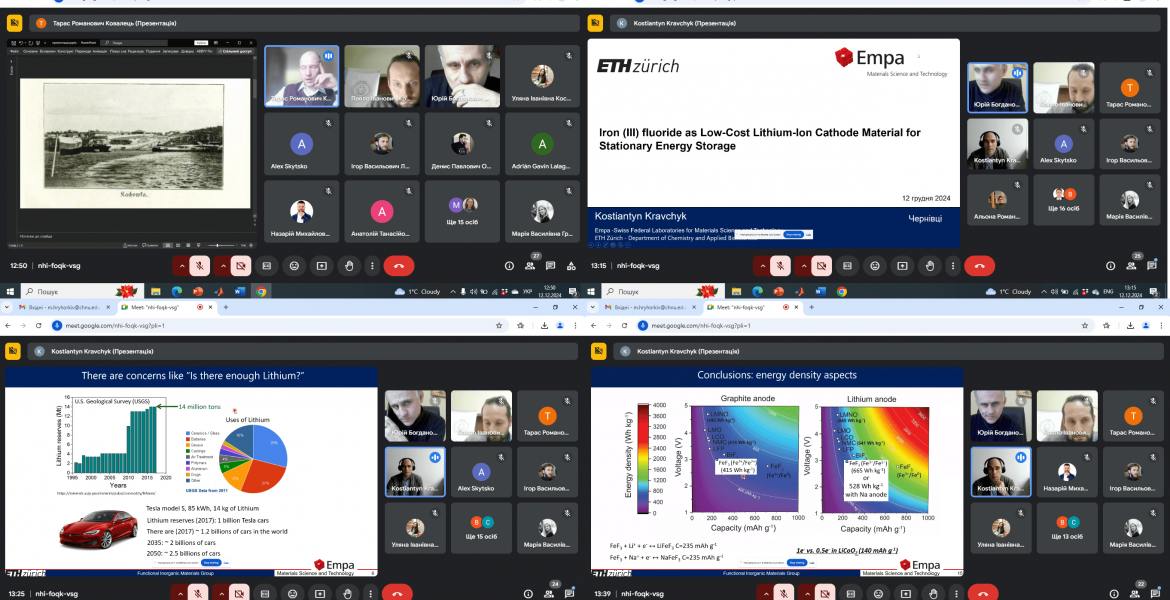
Task: Expand audio settings arrow in 13:15 call
Action: point(763,266)
